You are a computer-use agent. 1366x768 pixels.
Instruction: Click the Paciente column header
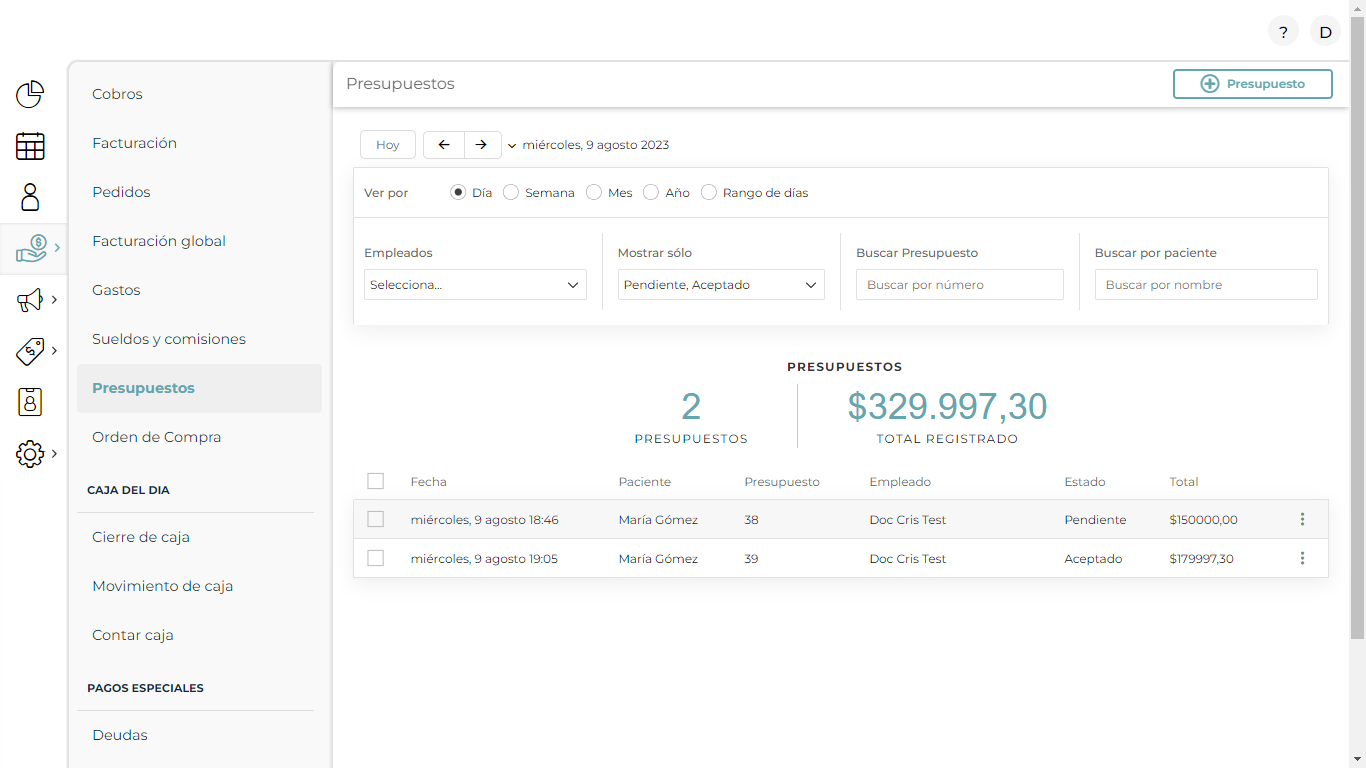645,482
